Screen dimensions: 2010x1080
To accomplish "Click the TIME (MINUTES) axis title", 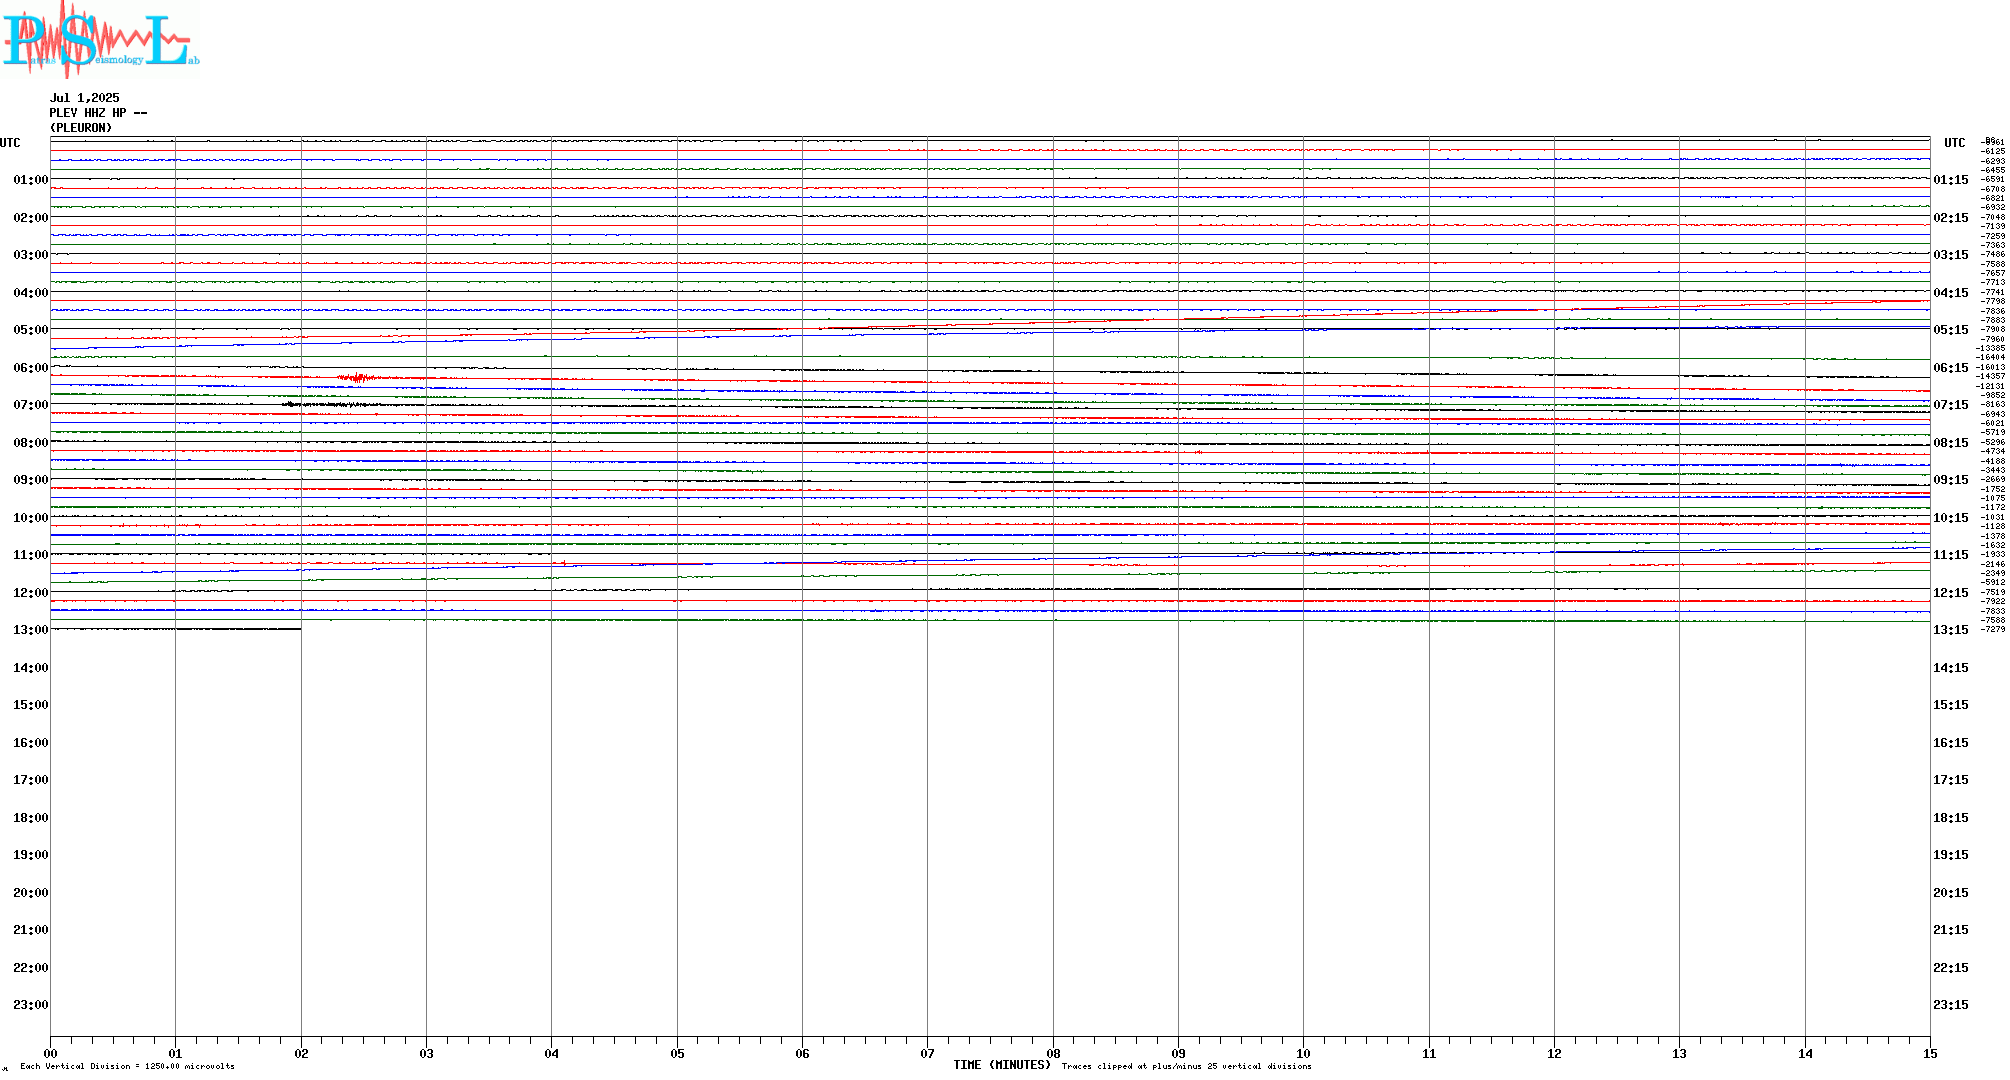I will pos(1002,1065).
